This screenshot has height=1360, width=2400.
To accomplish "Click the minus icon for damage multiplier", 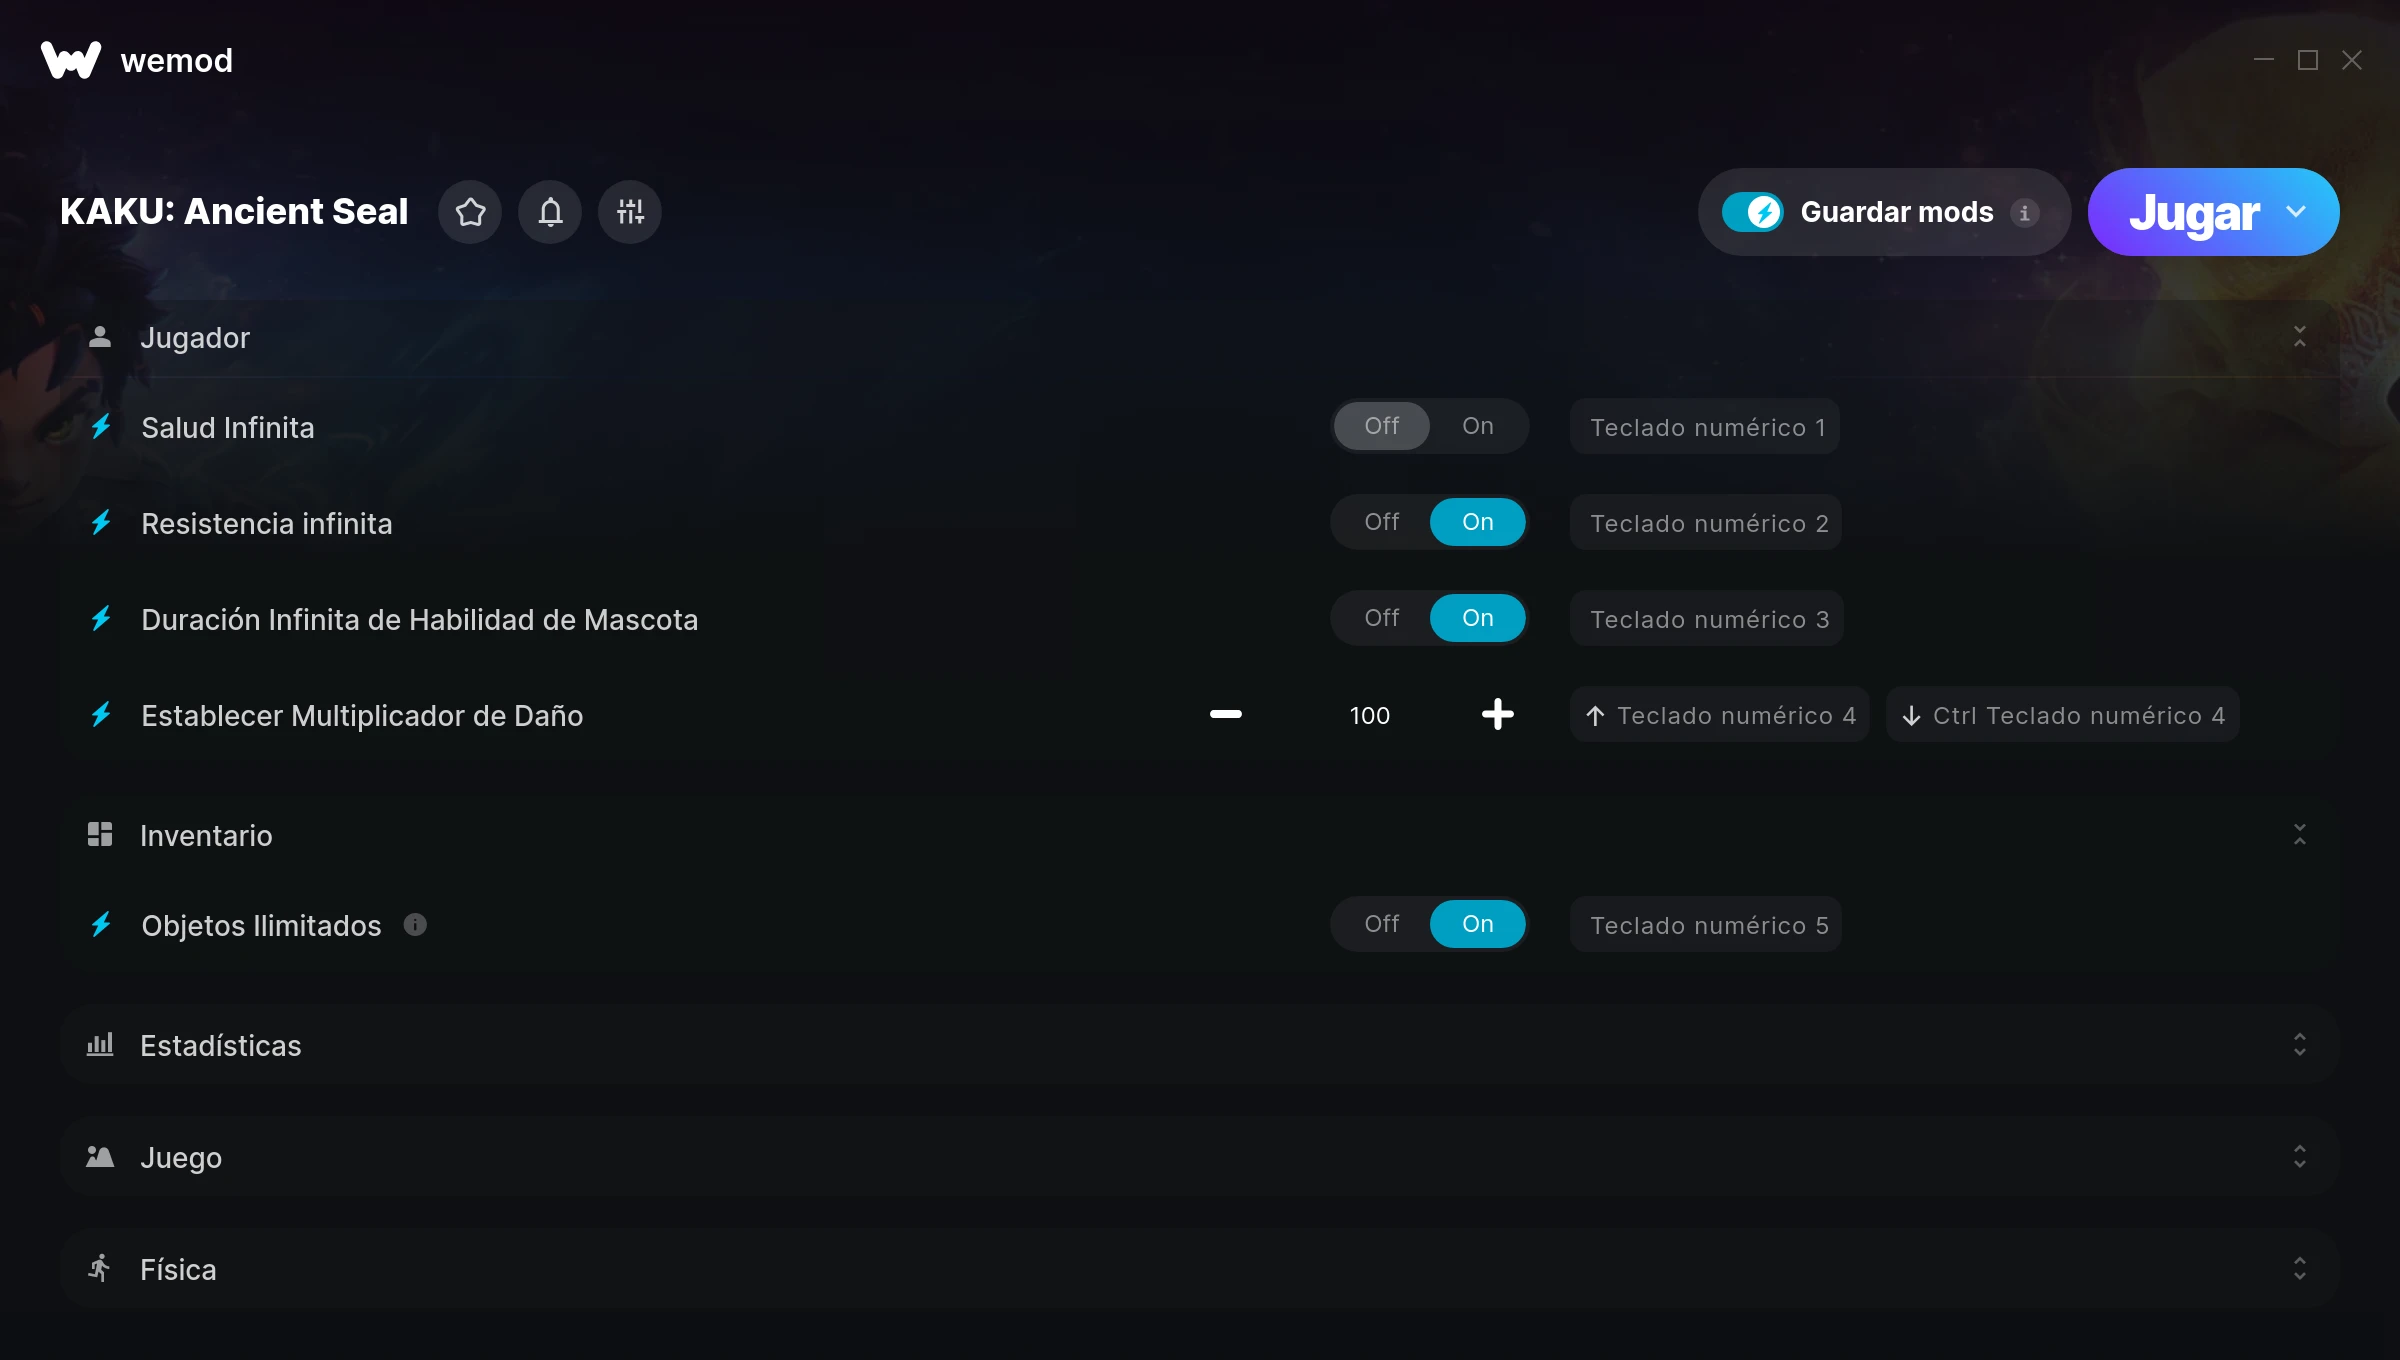I will (1225, 715).
